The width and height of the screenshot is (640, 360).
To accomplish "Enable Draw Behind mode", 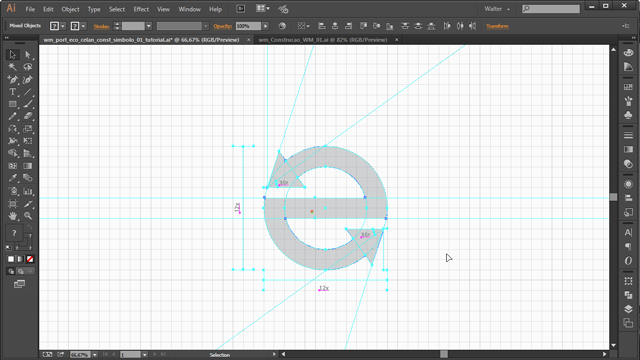I will 20,271.
